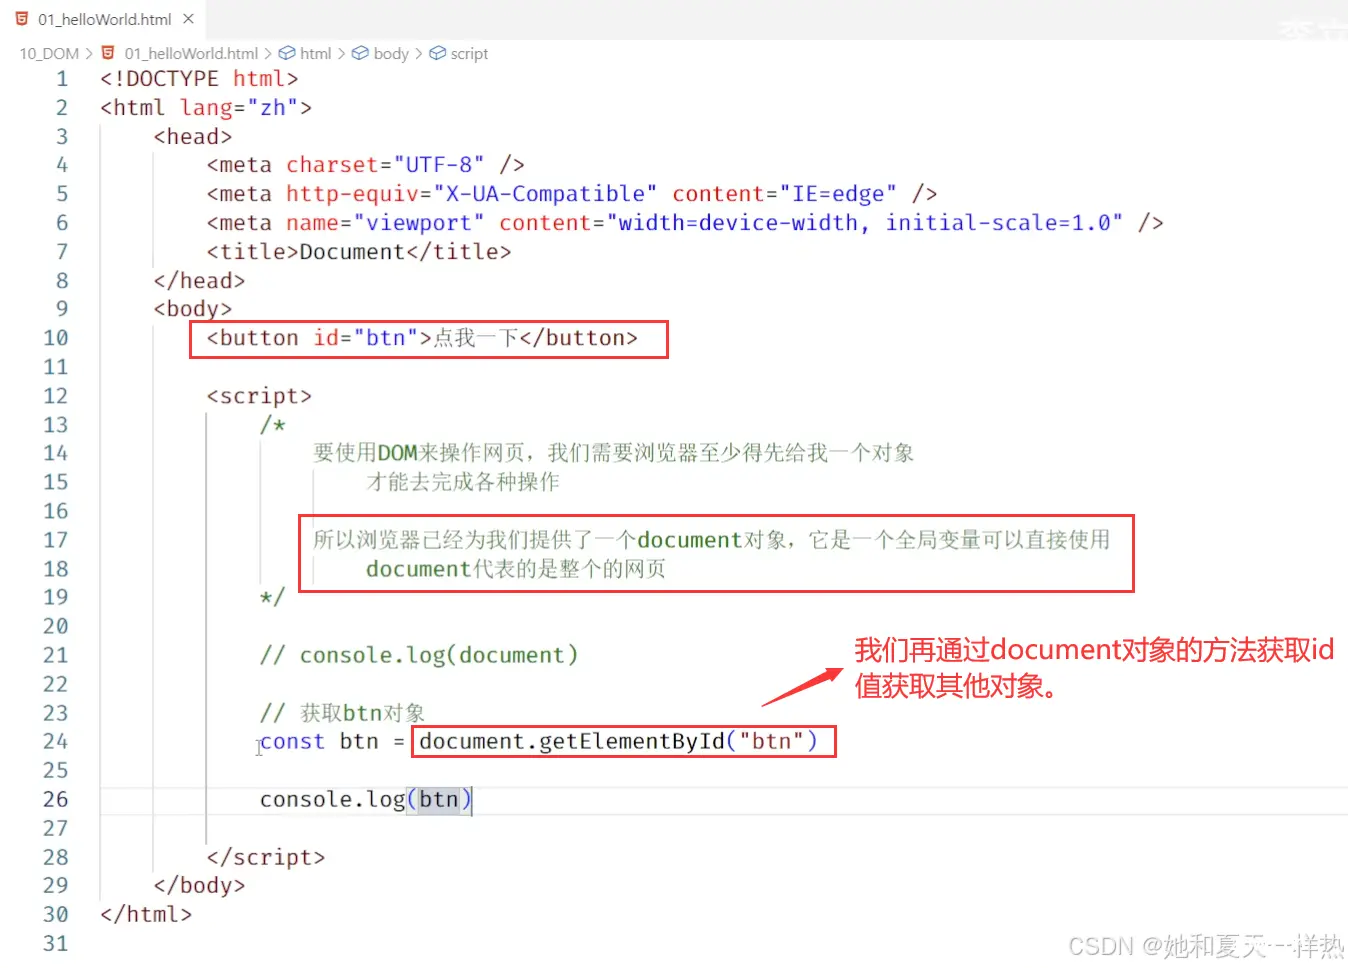Click comment line starting 所以浏览器已经为我们提供了
Image resolution: width=1348 pixels, height=968 pixels.
[x=712, y=540]
